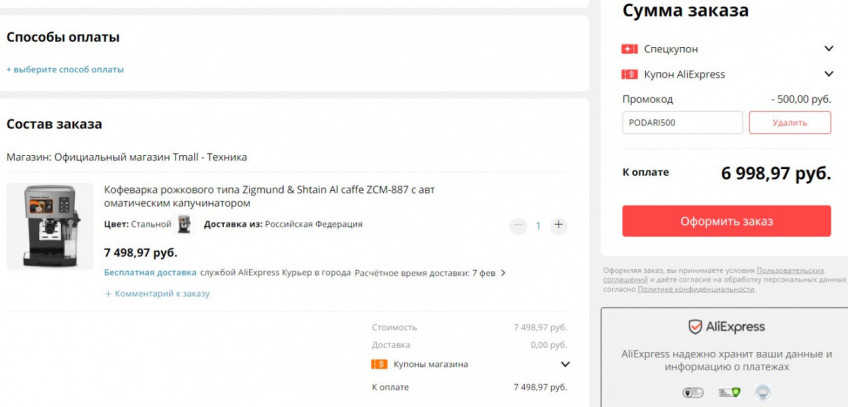The height and width of the screenshot is (407, 848).
Task: Expand the Купоны магазина dropdown
Action: pyautogui.click(x=564, y=365)
